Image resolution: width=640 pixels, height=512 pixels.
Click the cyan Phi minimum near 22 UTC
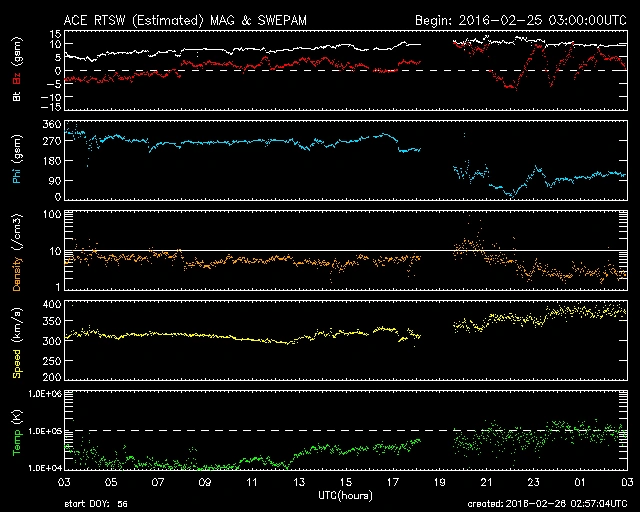pyautogui.click(x=511, y=194)
